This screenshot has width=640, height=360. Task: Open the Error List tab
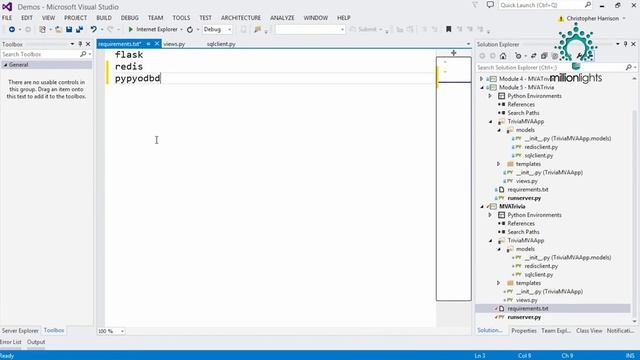click(x=11, y=342)
